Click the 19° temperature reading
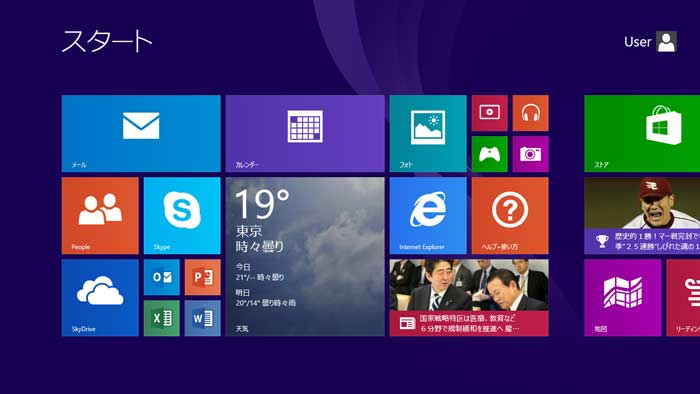 pyautogui.click(x=262, y=203)
